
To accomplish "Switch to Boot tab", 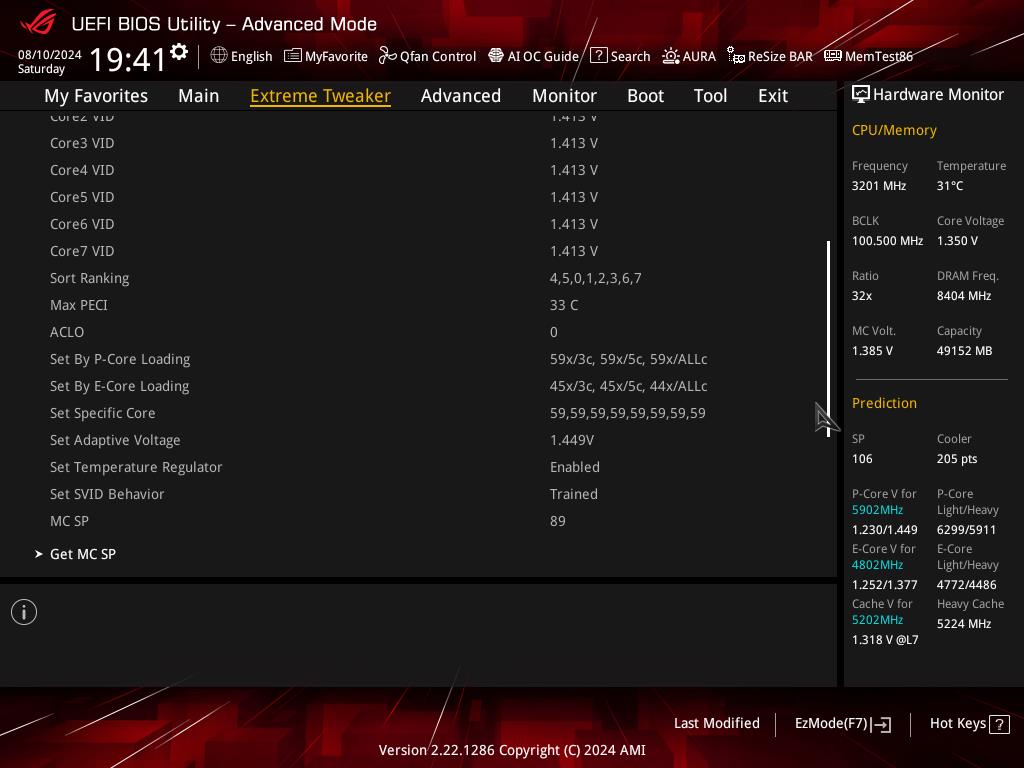I will (x=645, y=96).
